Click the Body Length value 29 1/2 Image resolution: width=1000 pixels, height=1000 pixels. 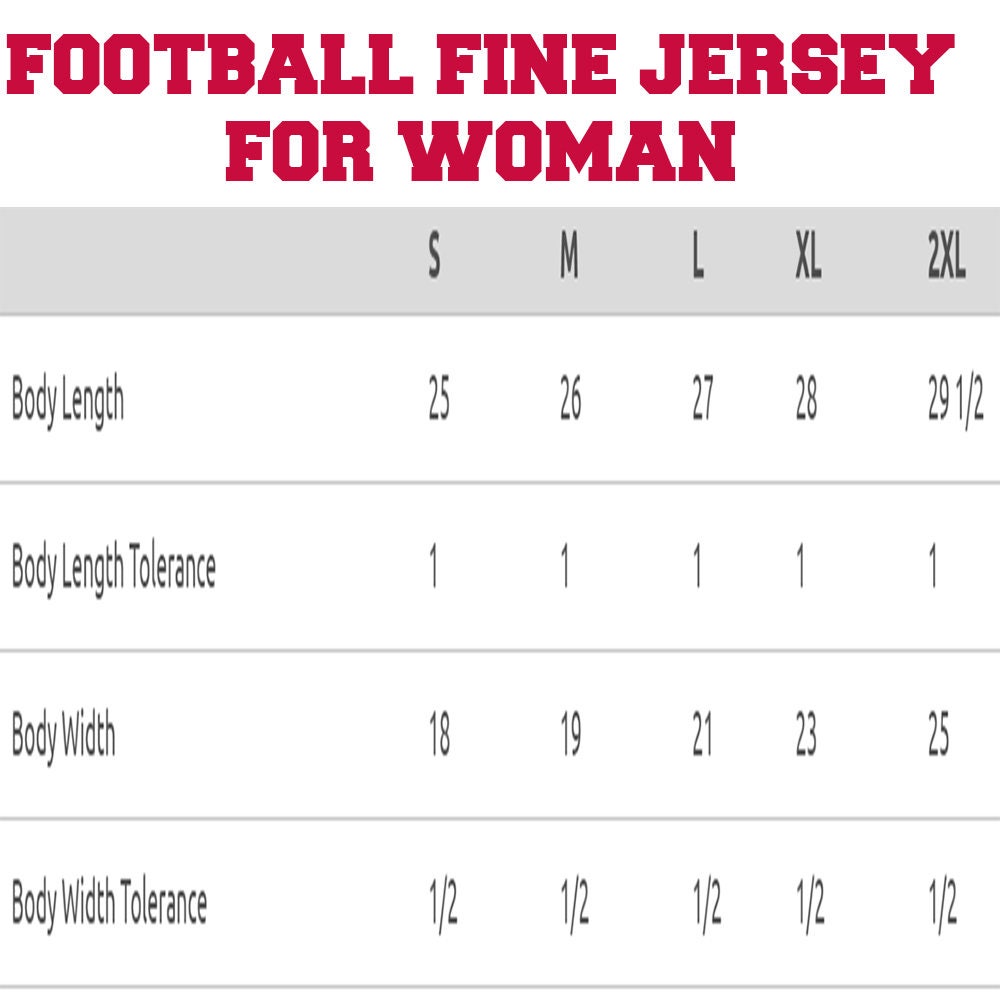[956, 399]
